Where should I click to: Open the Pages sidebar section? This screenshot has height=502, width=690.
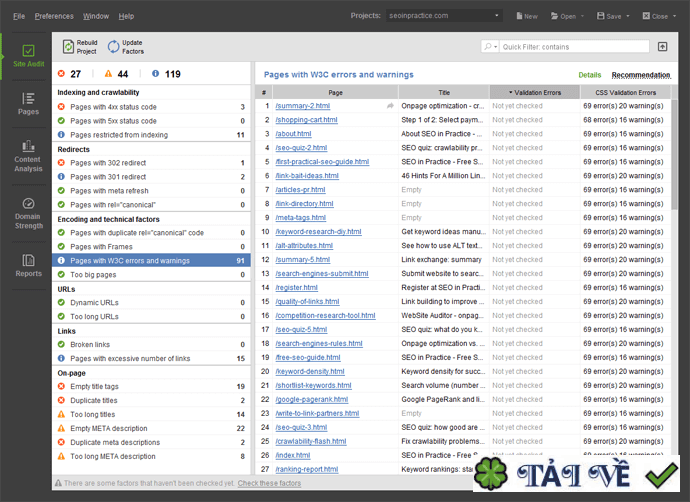pos(28,103)
